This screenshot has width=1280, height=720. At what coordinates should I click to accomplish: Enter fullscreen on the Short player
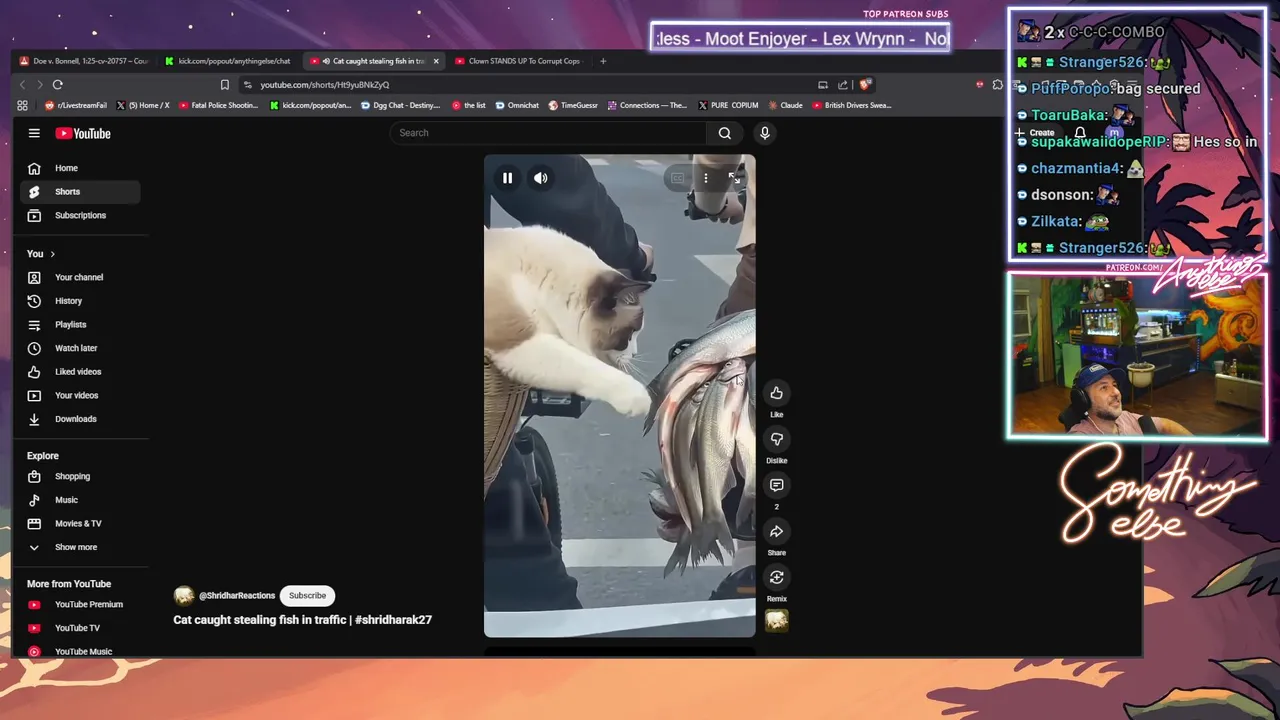(735, 178)
